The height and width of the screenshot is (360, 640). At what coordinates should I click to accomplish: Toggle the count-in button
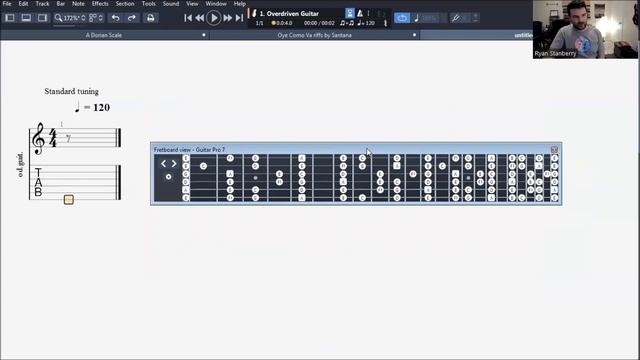point(350,13)
